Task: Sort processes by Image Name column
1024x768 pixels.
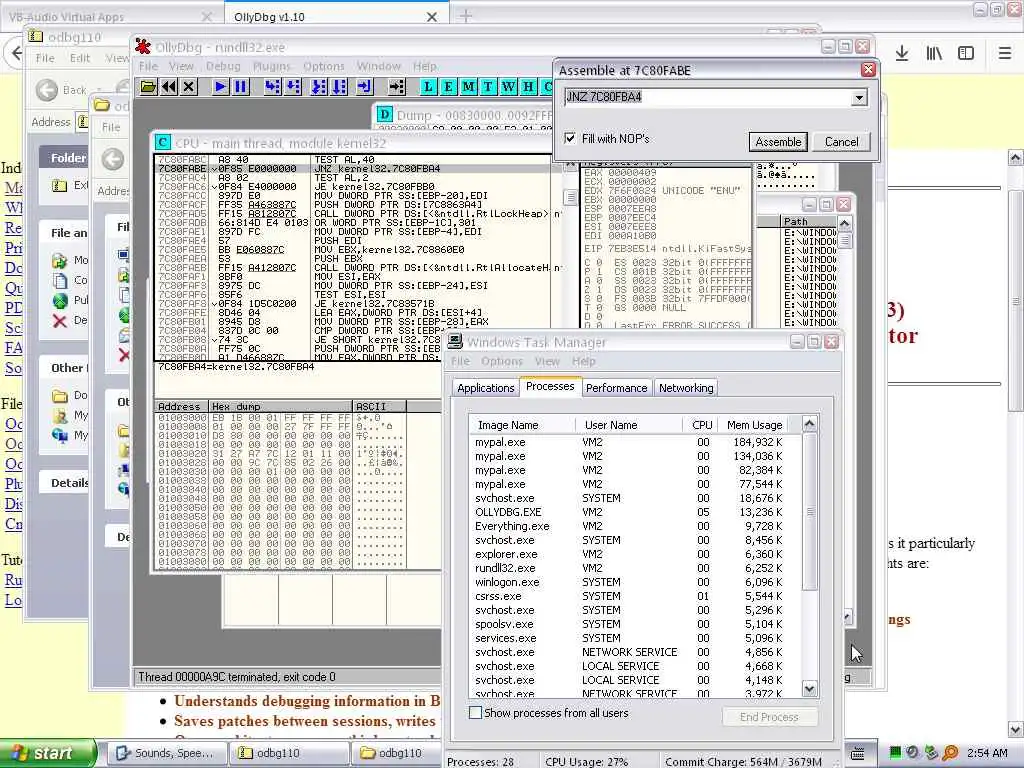Action: coord(522,424)
